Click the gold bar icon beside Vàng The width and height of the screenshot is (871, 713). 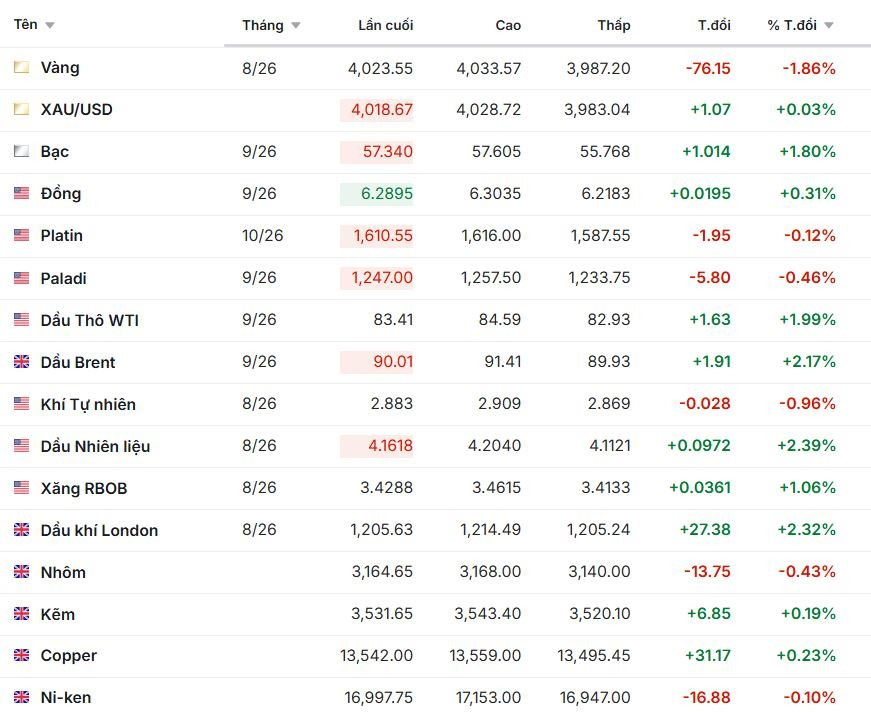(21, 67)
